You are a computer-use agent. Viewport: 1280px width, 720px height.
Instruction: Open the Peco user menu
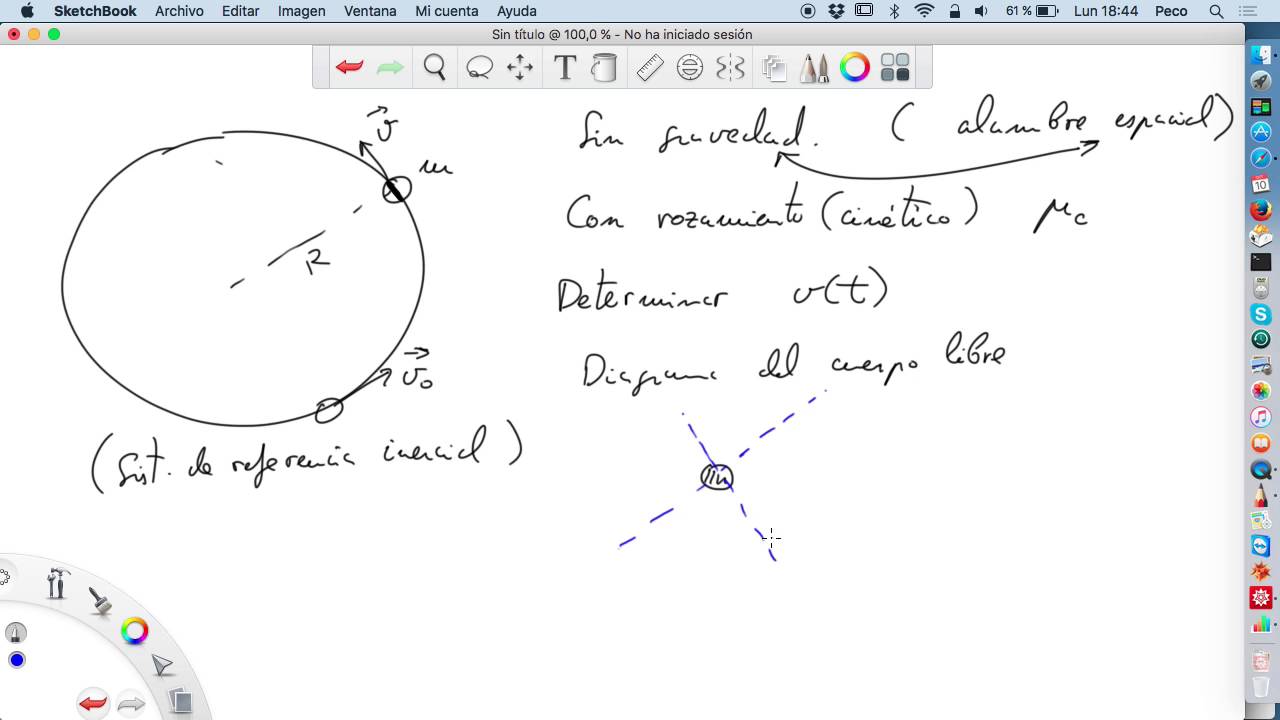point(1171,11)
